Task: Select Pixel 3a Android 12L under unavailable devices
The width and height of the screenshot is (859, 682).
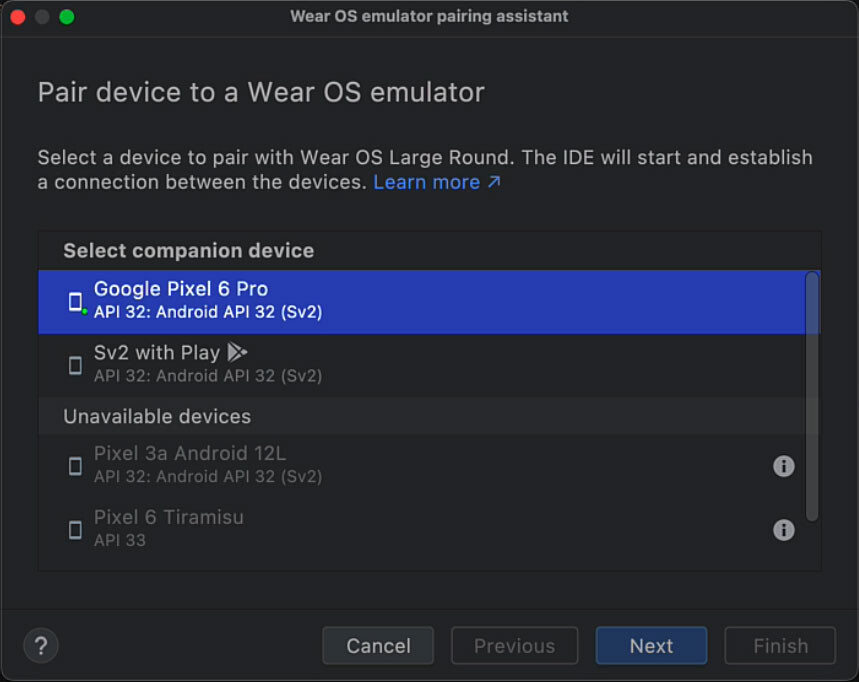Action: coord(400,464)
